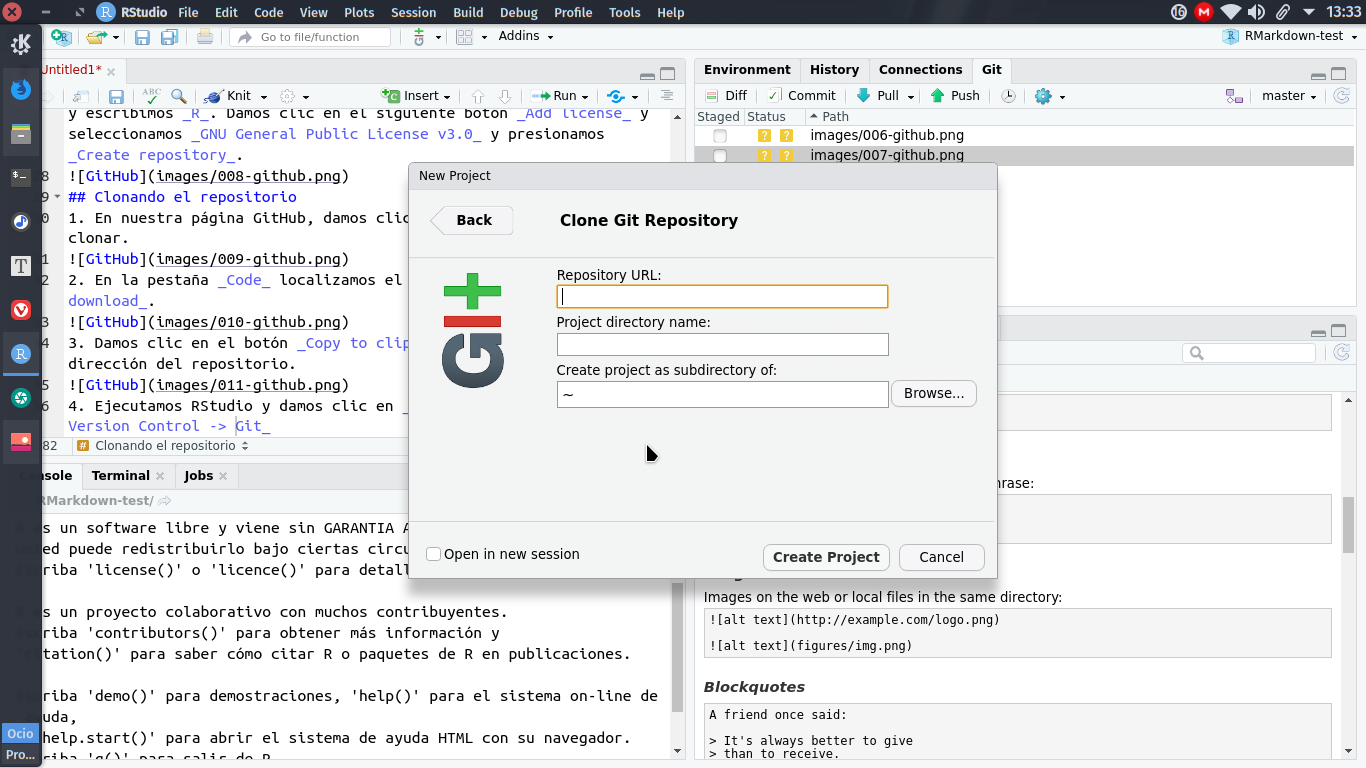Click the Firefox icon in side dock
The image size is (1366, 768).
[21, 89]
